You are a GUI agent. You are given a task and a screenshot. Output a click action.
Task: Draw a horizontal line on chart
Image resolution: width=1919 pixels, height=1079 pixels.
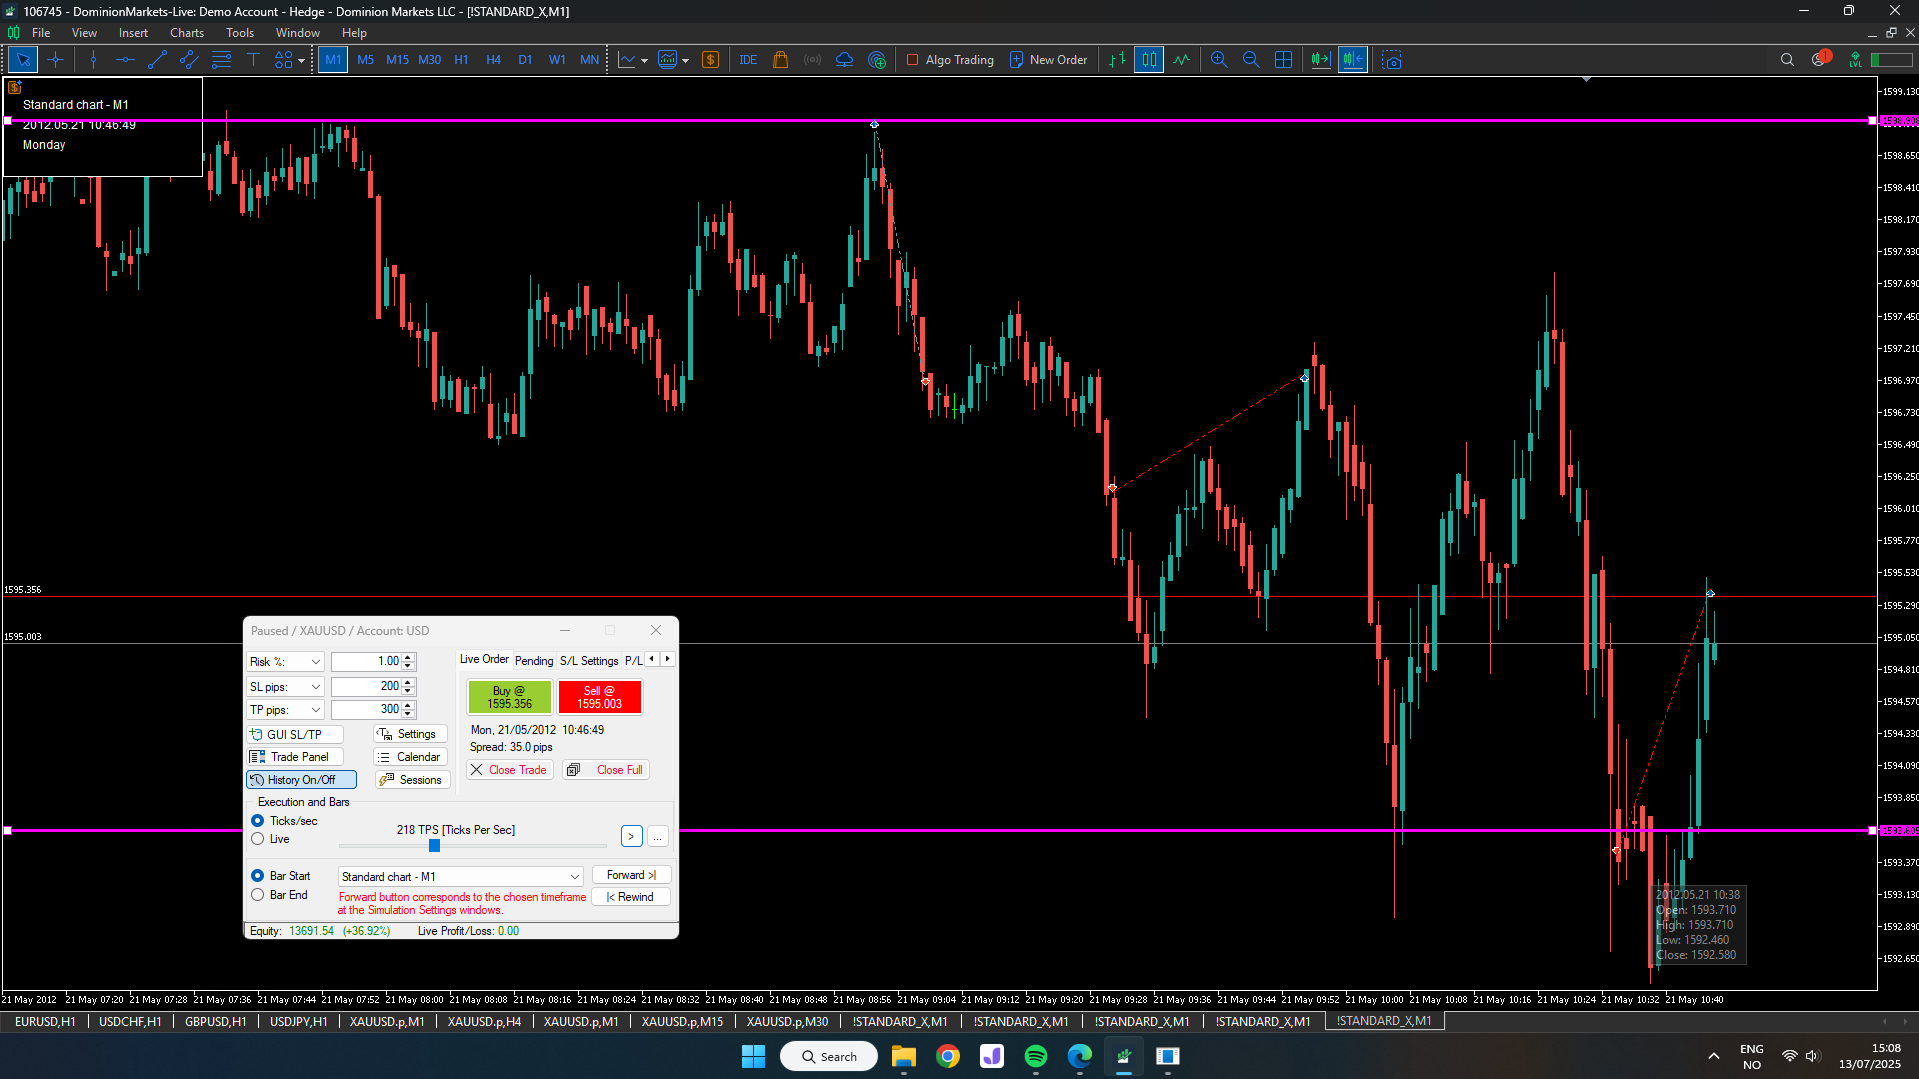(x=125, y=60)
